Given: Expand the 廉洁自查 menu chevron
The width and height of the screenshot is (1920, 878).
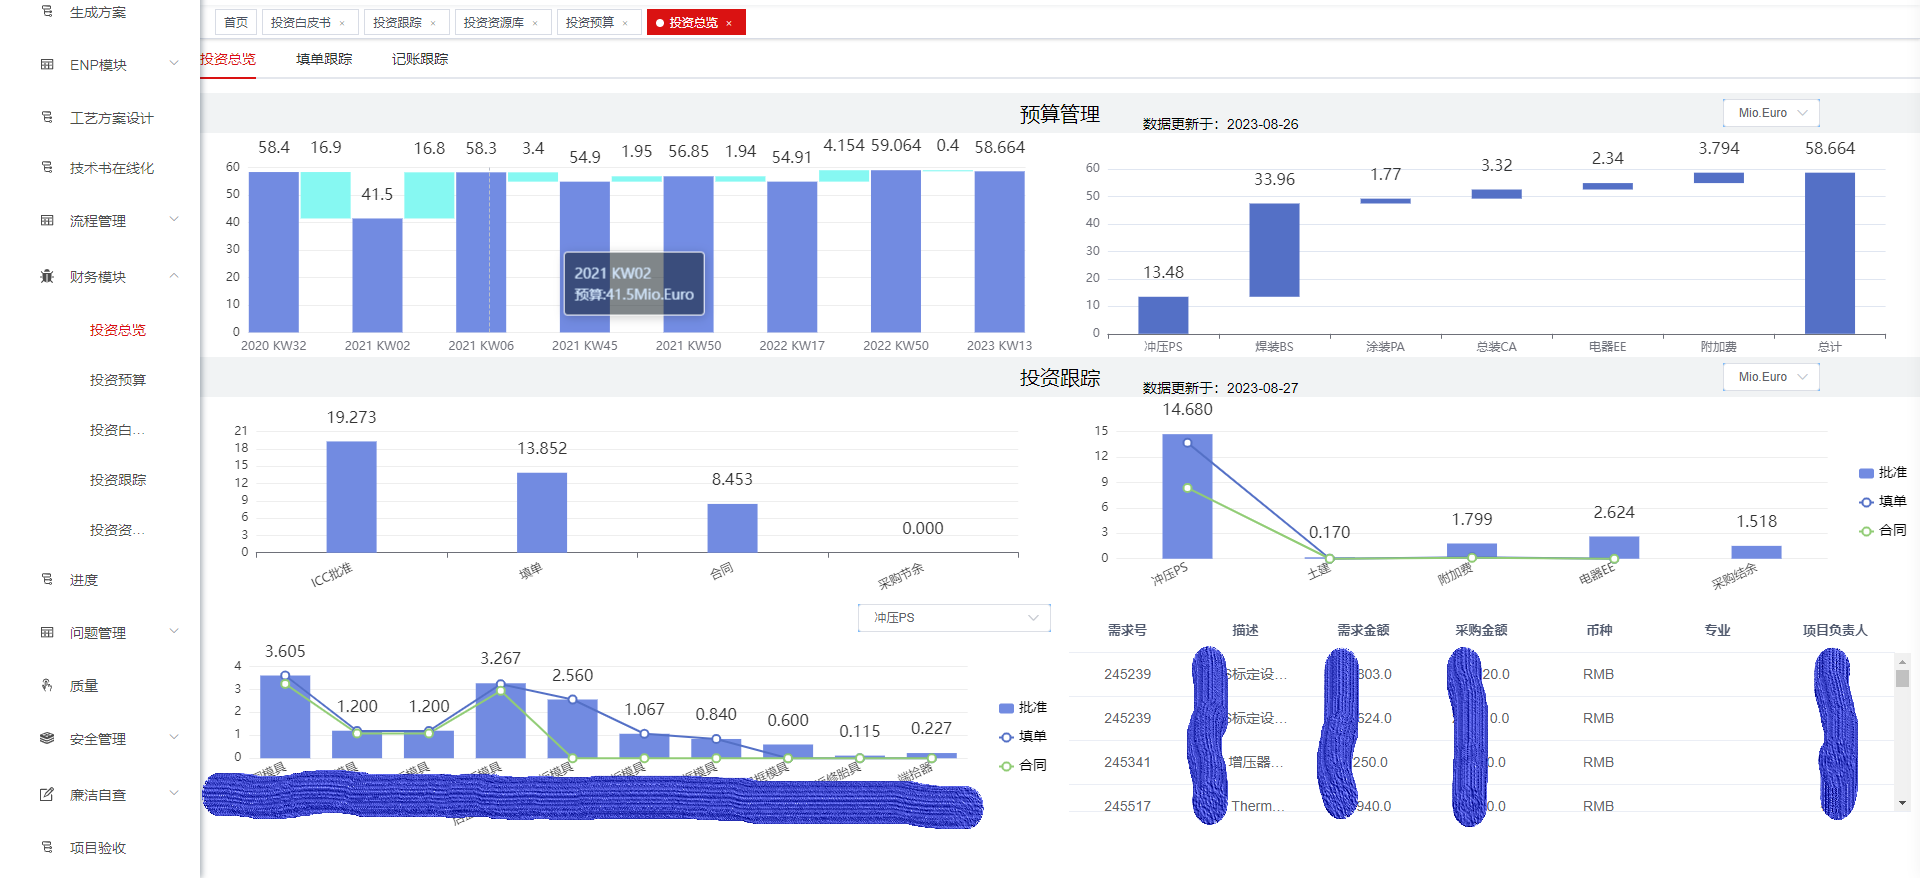Looking at the screenshot, I should pos(174,793).
